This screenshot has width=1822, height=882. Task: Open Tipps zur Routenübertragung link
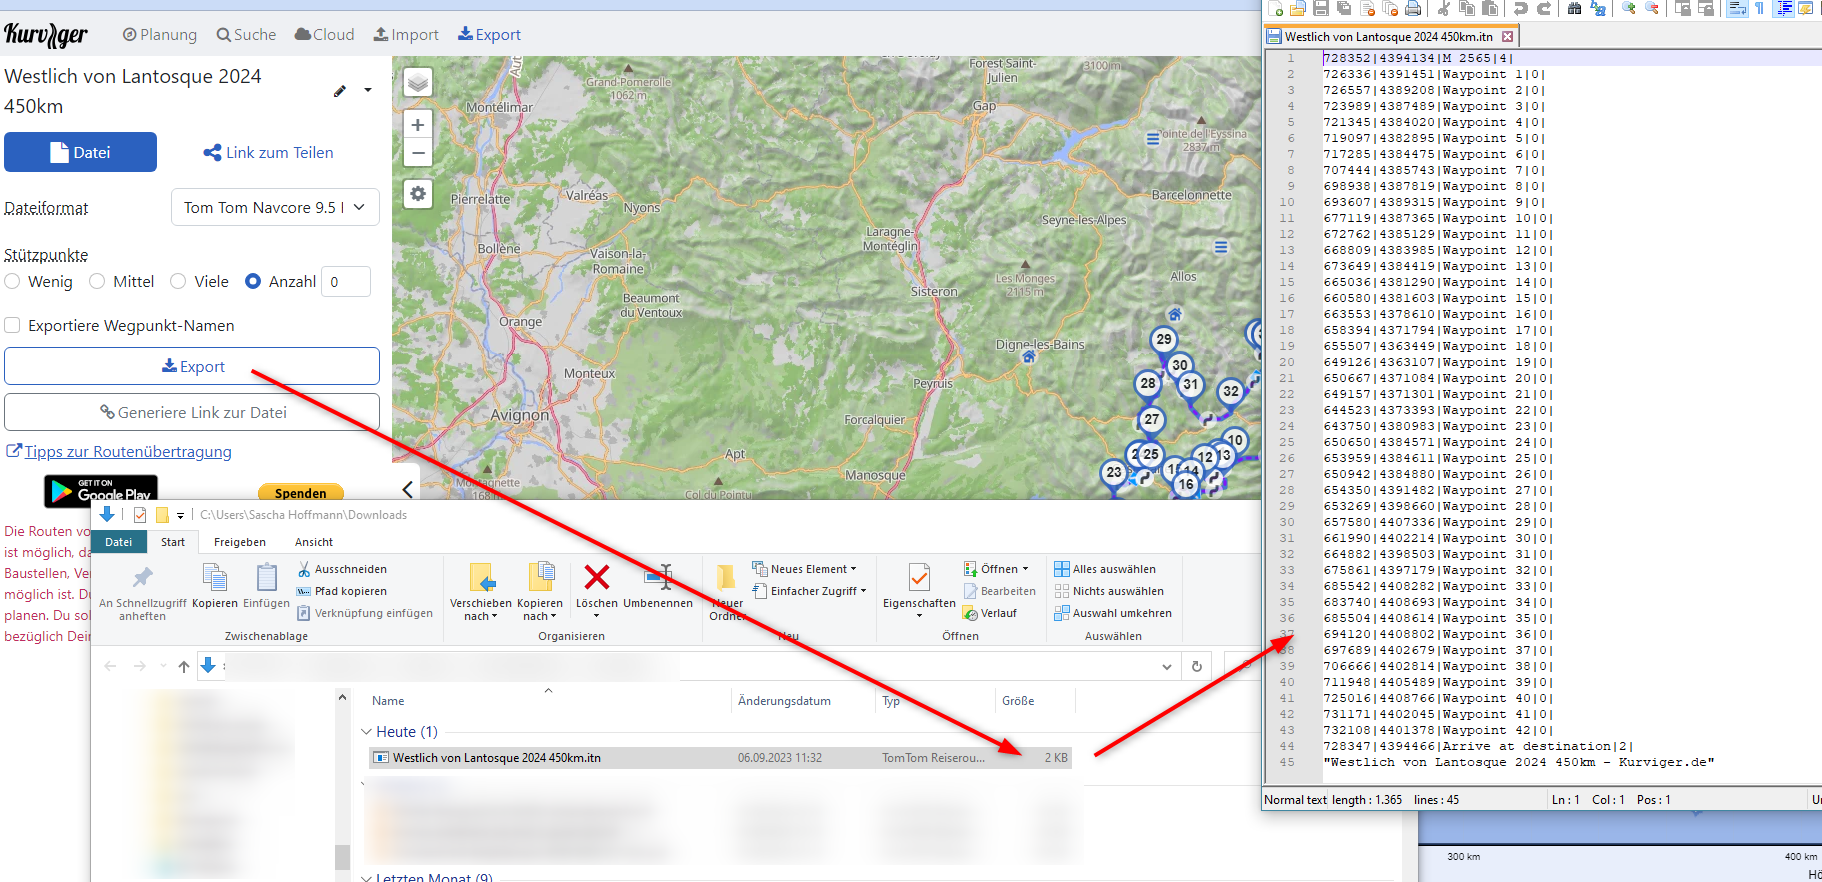coord(127,452)
